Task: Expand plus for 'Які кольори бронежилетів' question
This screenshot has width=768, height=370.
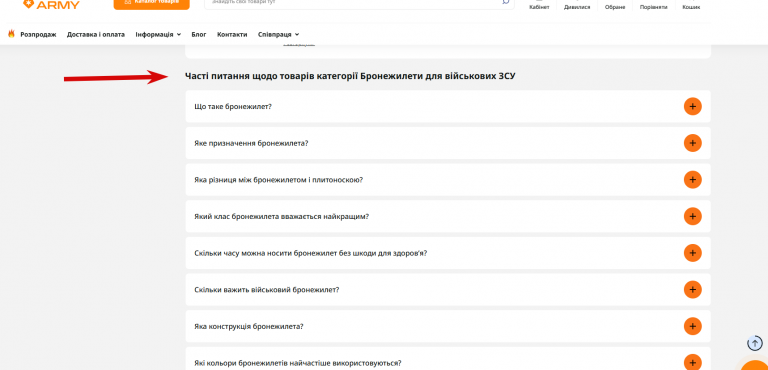Action: click(693, 363)
